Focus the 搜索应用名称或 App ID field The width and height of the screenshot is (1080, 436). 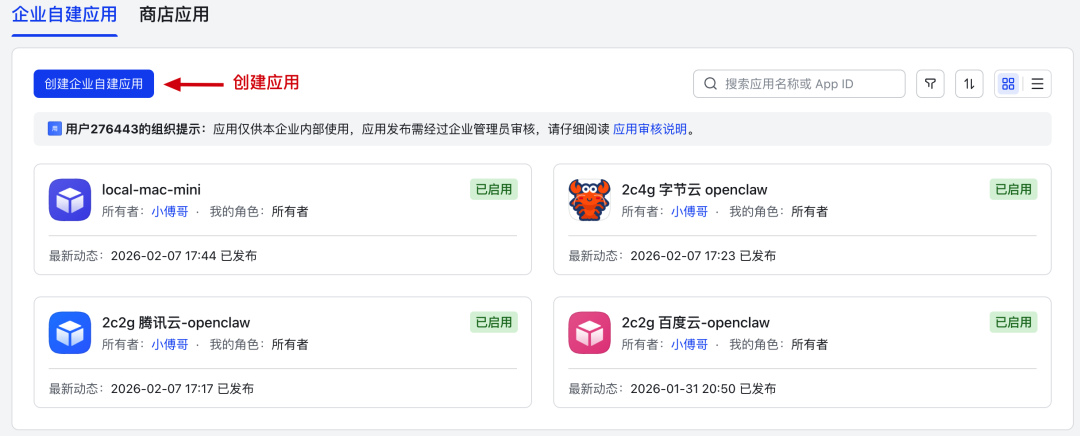[x=799, y=84]
